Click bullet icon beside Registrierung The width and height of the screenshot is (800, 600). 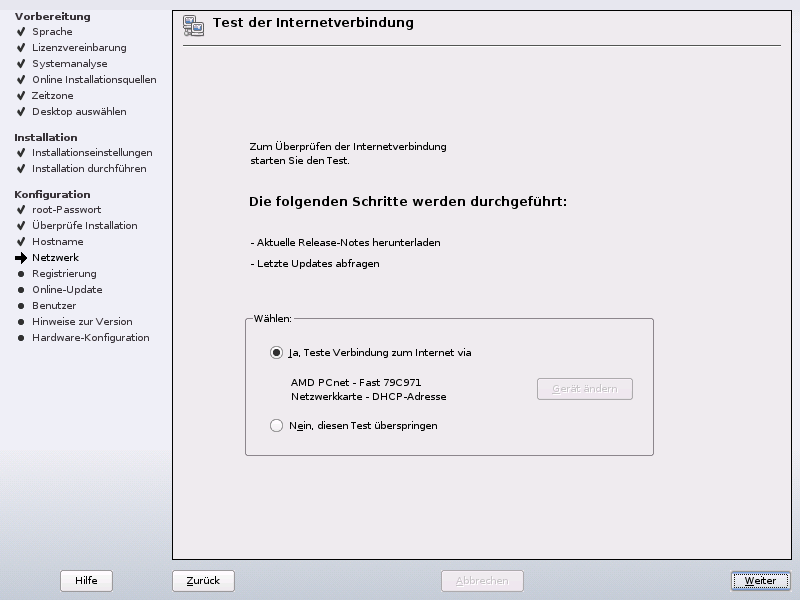(21, 274)
